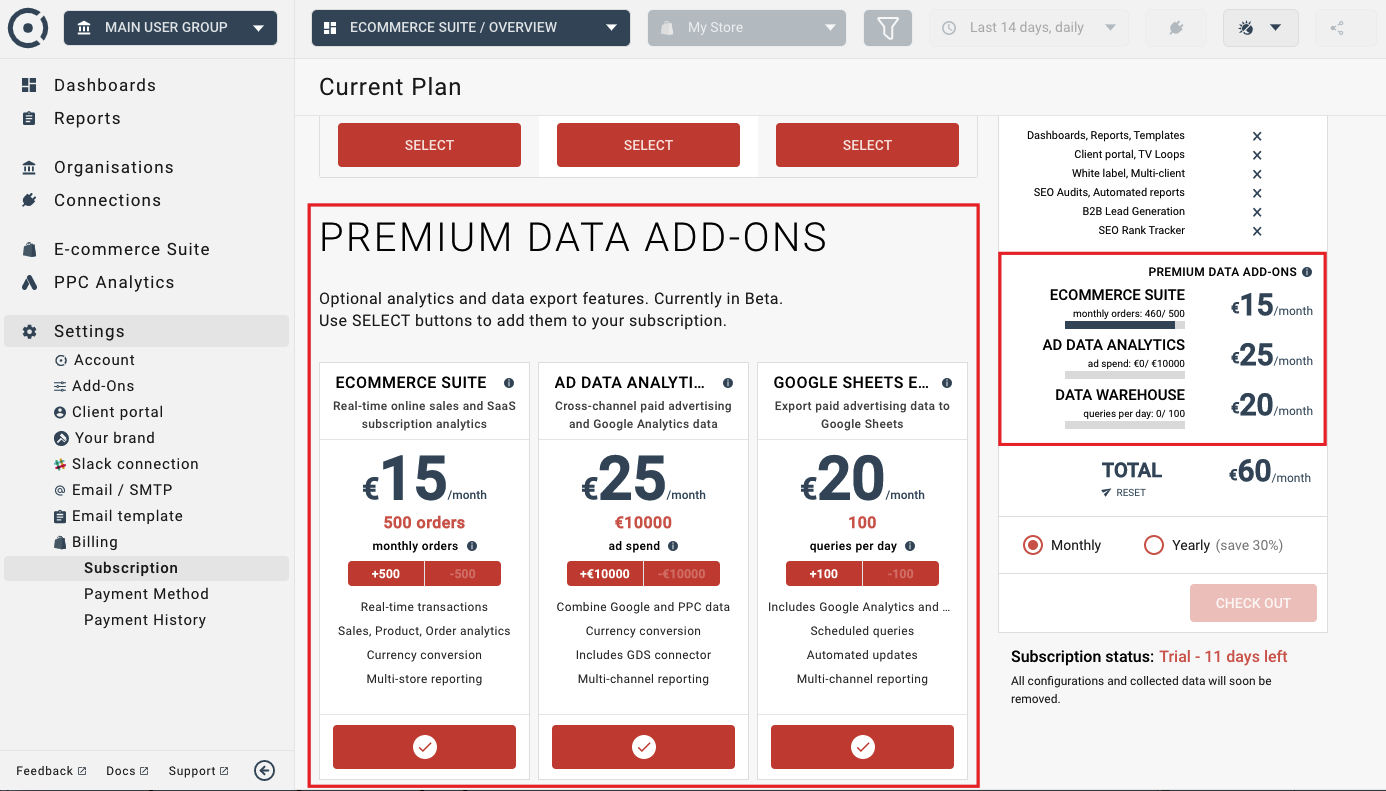Open the MAIN USER GROUP dropdown
The height and width of the screenshot is (791, 1386).
(170, 28)
